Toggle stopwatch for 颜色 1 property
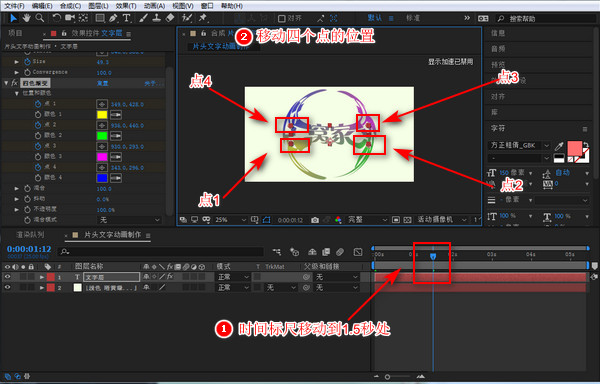This screenshot has width=600, height=384. pyautogui.click(x=38, y=114)
